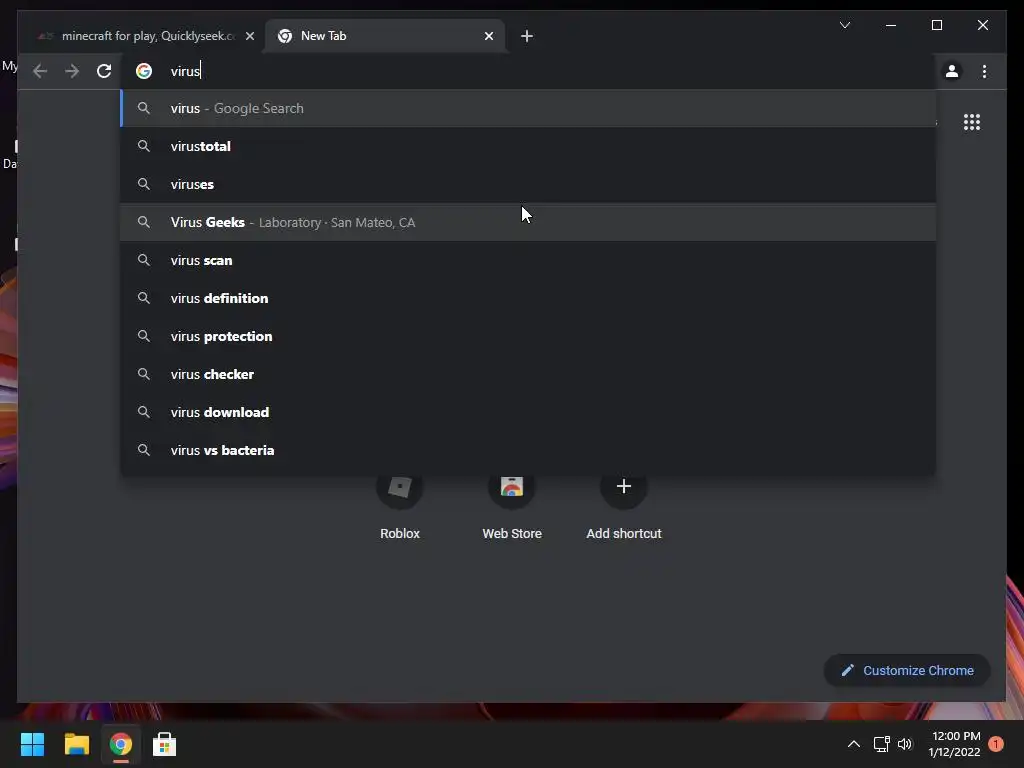Expand the tab search chevron

tap(844, 25)
